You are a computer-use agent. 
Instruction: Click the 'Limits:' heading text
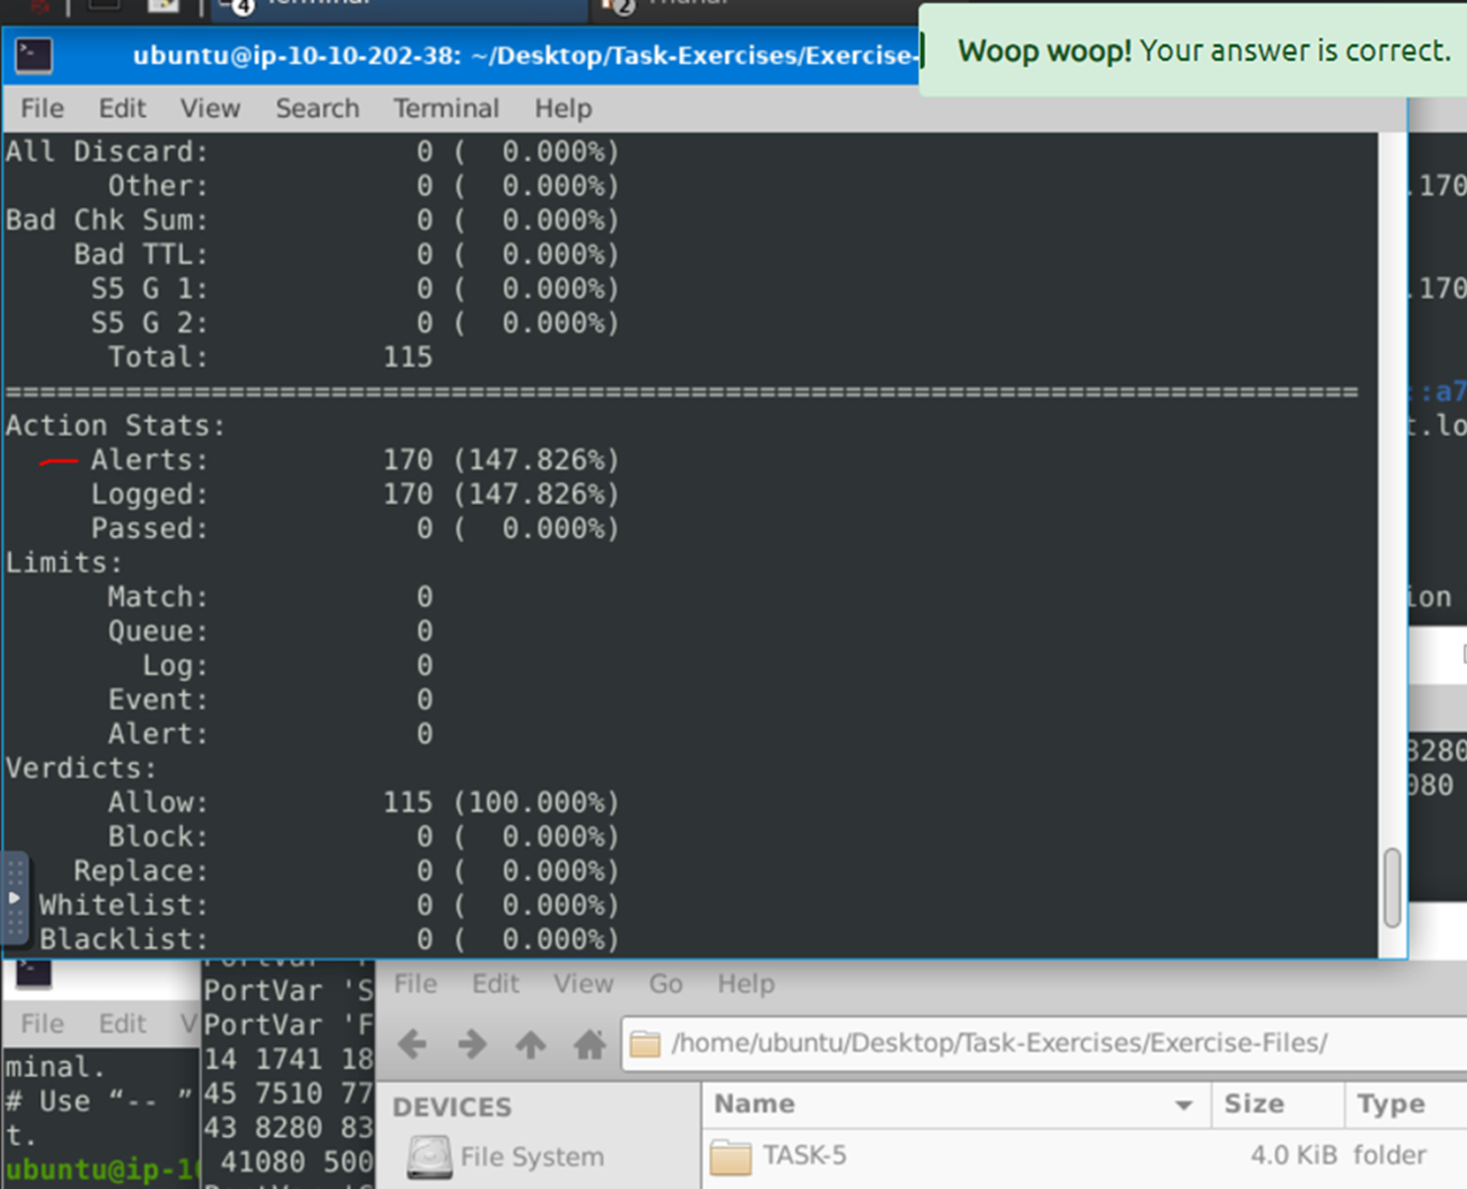pos(64,562)
